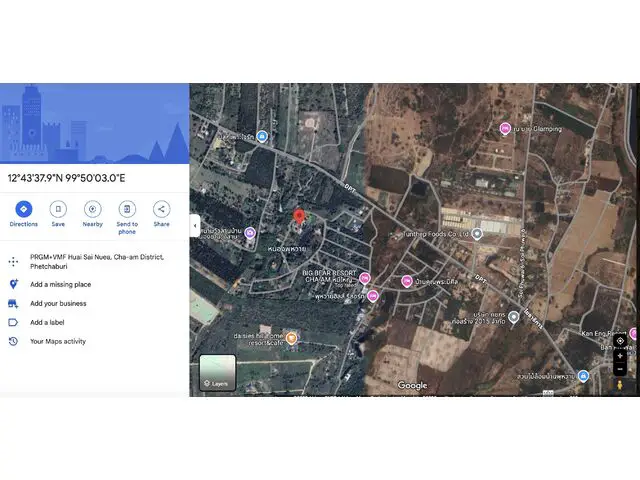
Task: Open the daisies hill home resort marker
Action: point(291,339)
